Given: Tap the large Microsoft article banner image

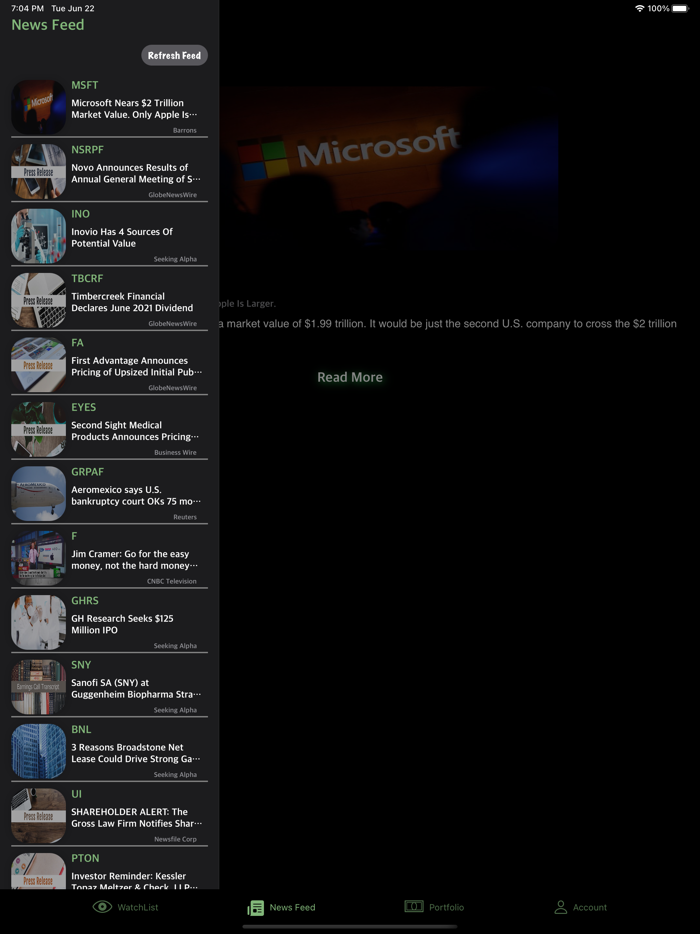Looking at the screenshot, I should click(x=389, y=170).
